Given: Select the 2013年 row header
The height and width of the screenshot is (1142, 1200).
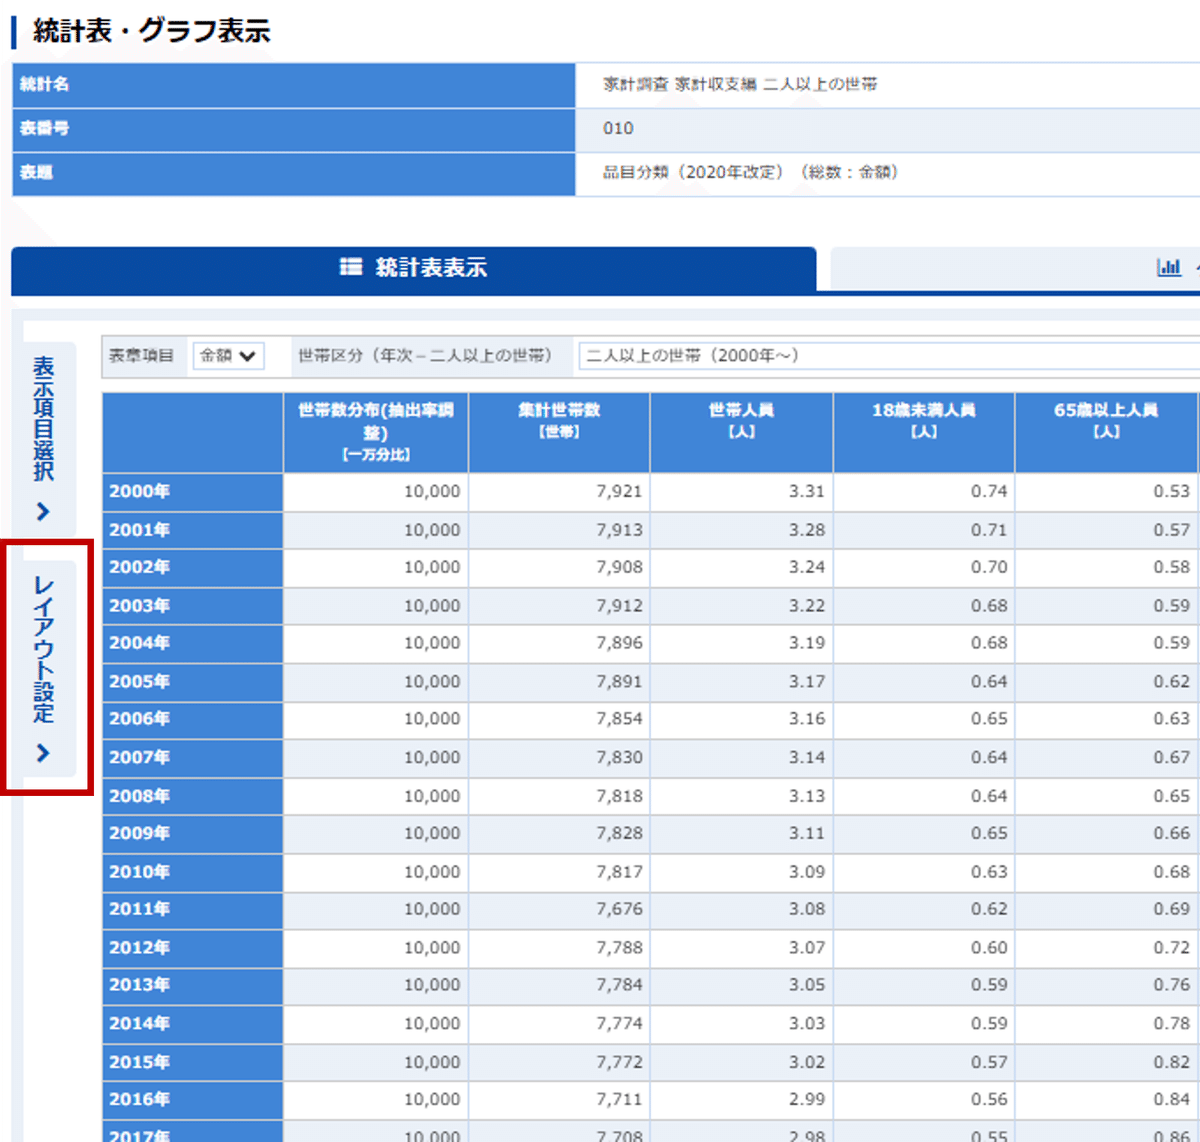Looking at the screenshot, I should pyautogui.click(x=193, y=986).
